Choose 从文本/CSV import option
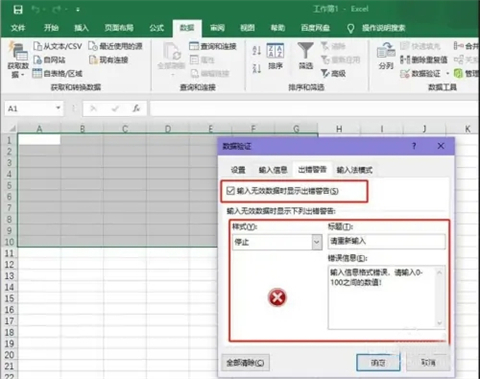The image size is (480, 379). (x=57, y=46)
